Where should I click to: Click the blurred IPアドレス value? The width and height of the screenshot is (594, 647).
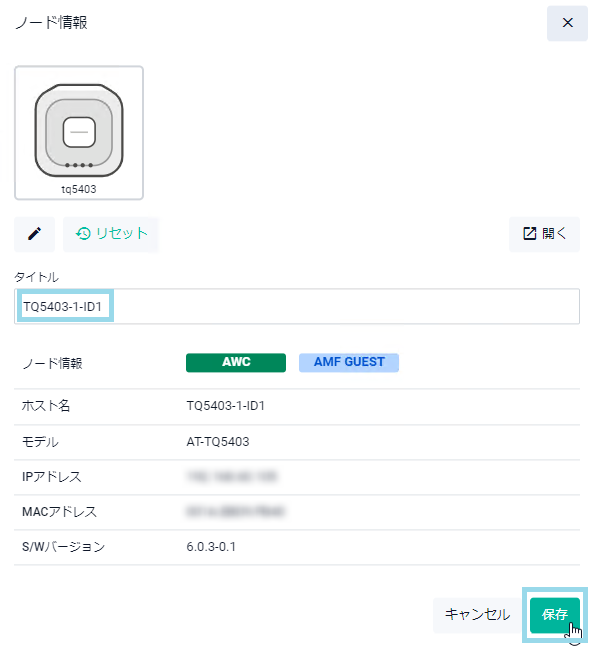coord(231,477)
